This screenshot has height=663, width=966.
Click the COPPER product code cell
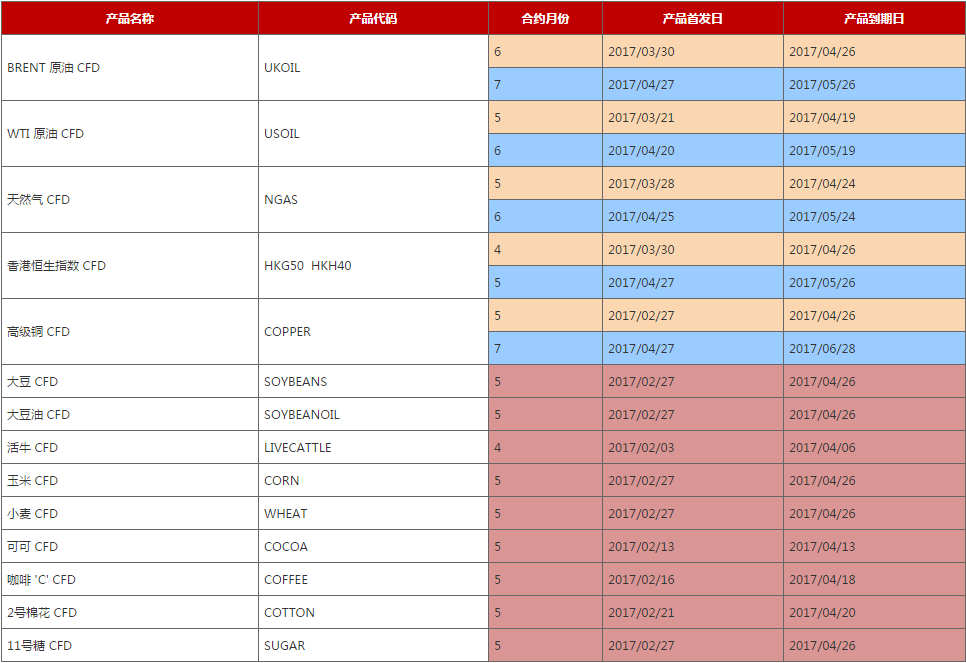288,332
